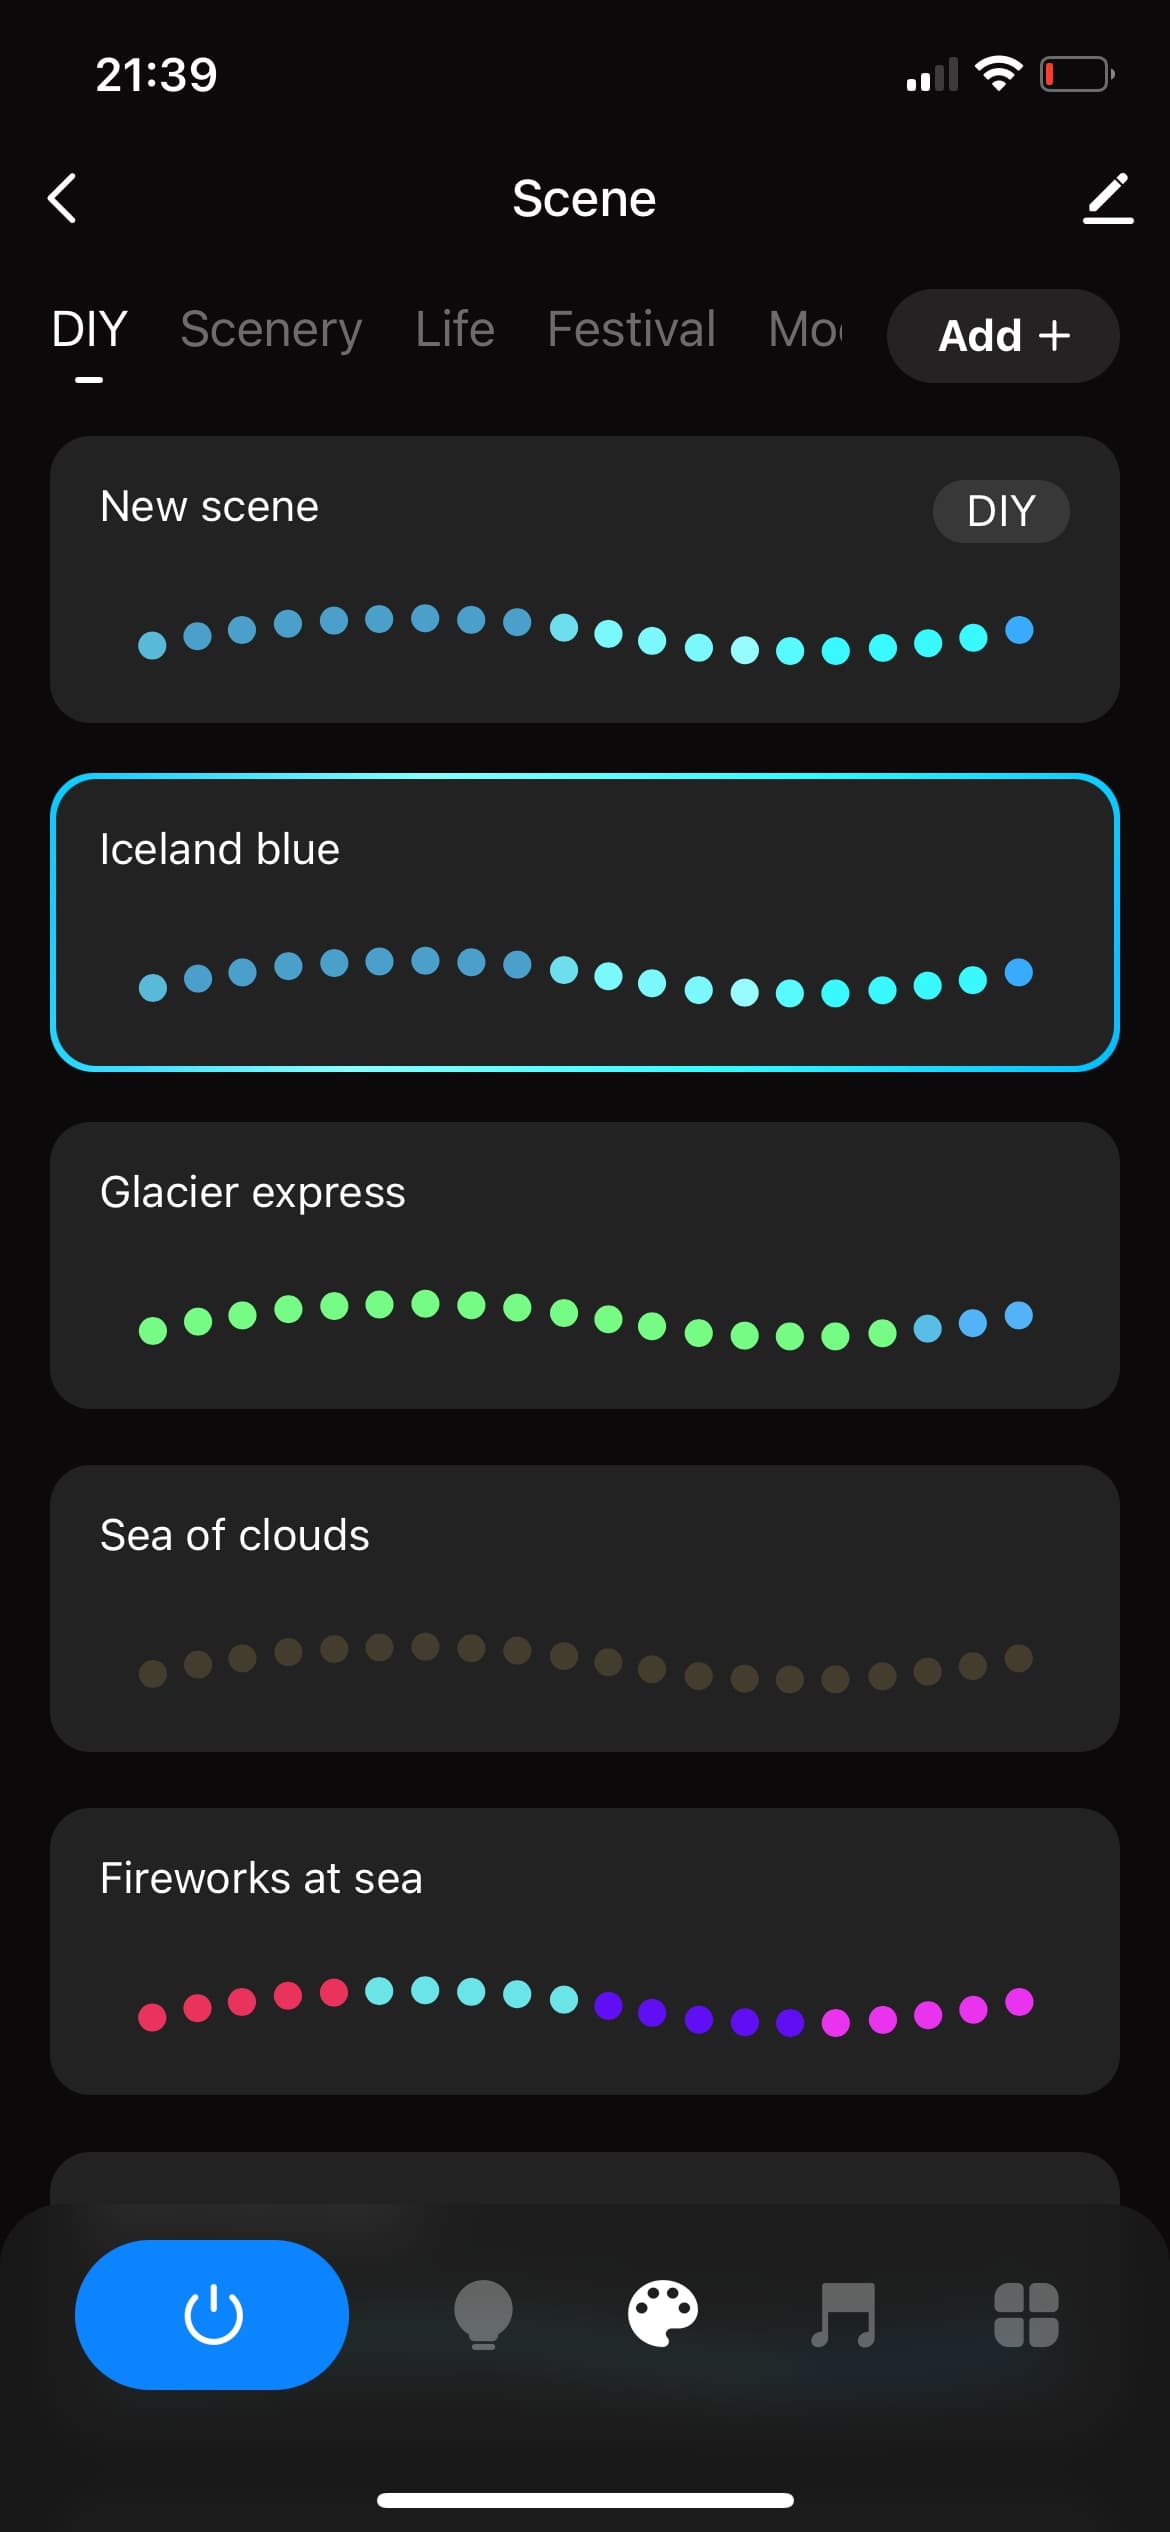The width and height of the screenshot is (1170, 2532).
Task: Apply the Sea of clouds scene
Action: pos(585,1608)
